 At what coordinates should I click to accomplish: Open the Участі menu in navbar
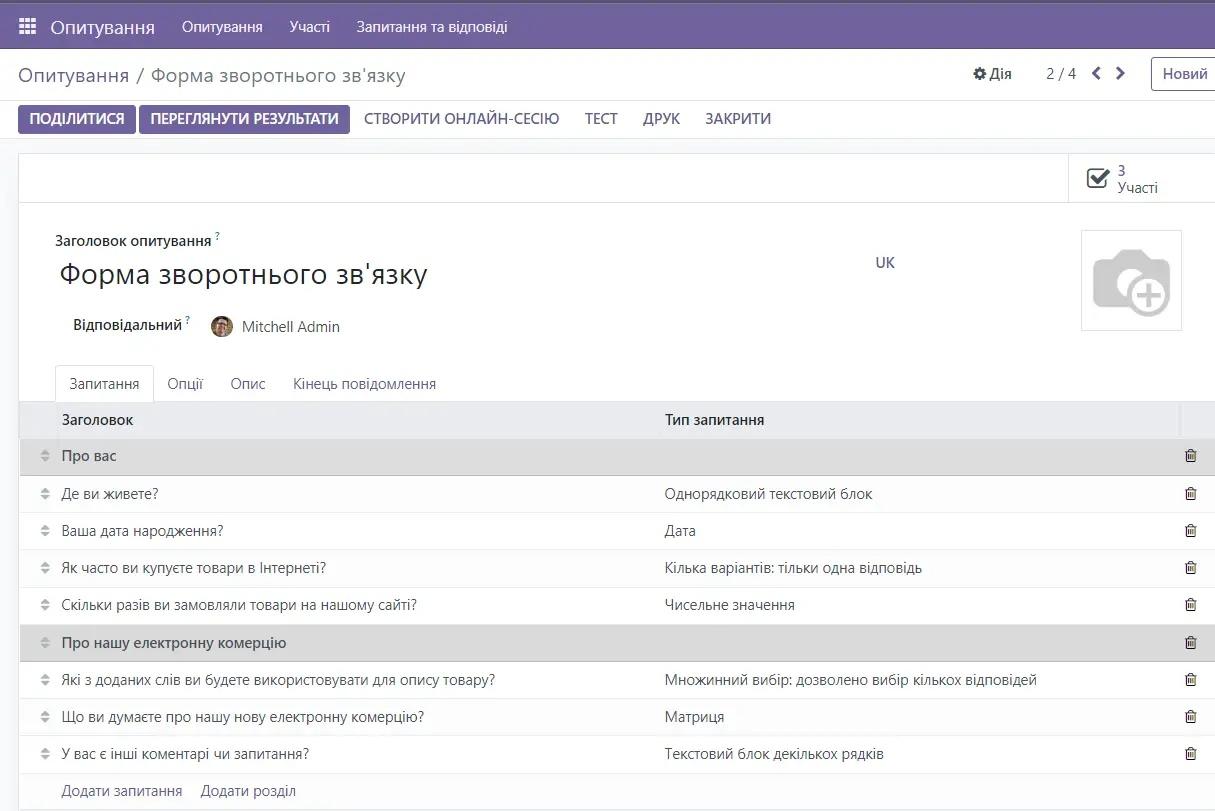[309, 27]
